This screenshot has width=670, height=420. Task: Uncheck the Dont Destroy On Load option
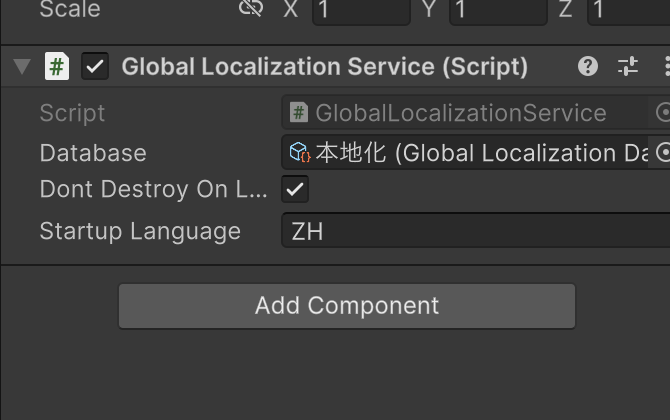coord(295,189)
